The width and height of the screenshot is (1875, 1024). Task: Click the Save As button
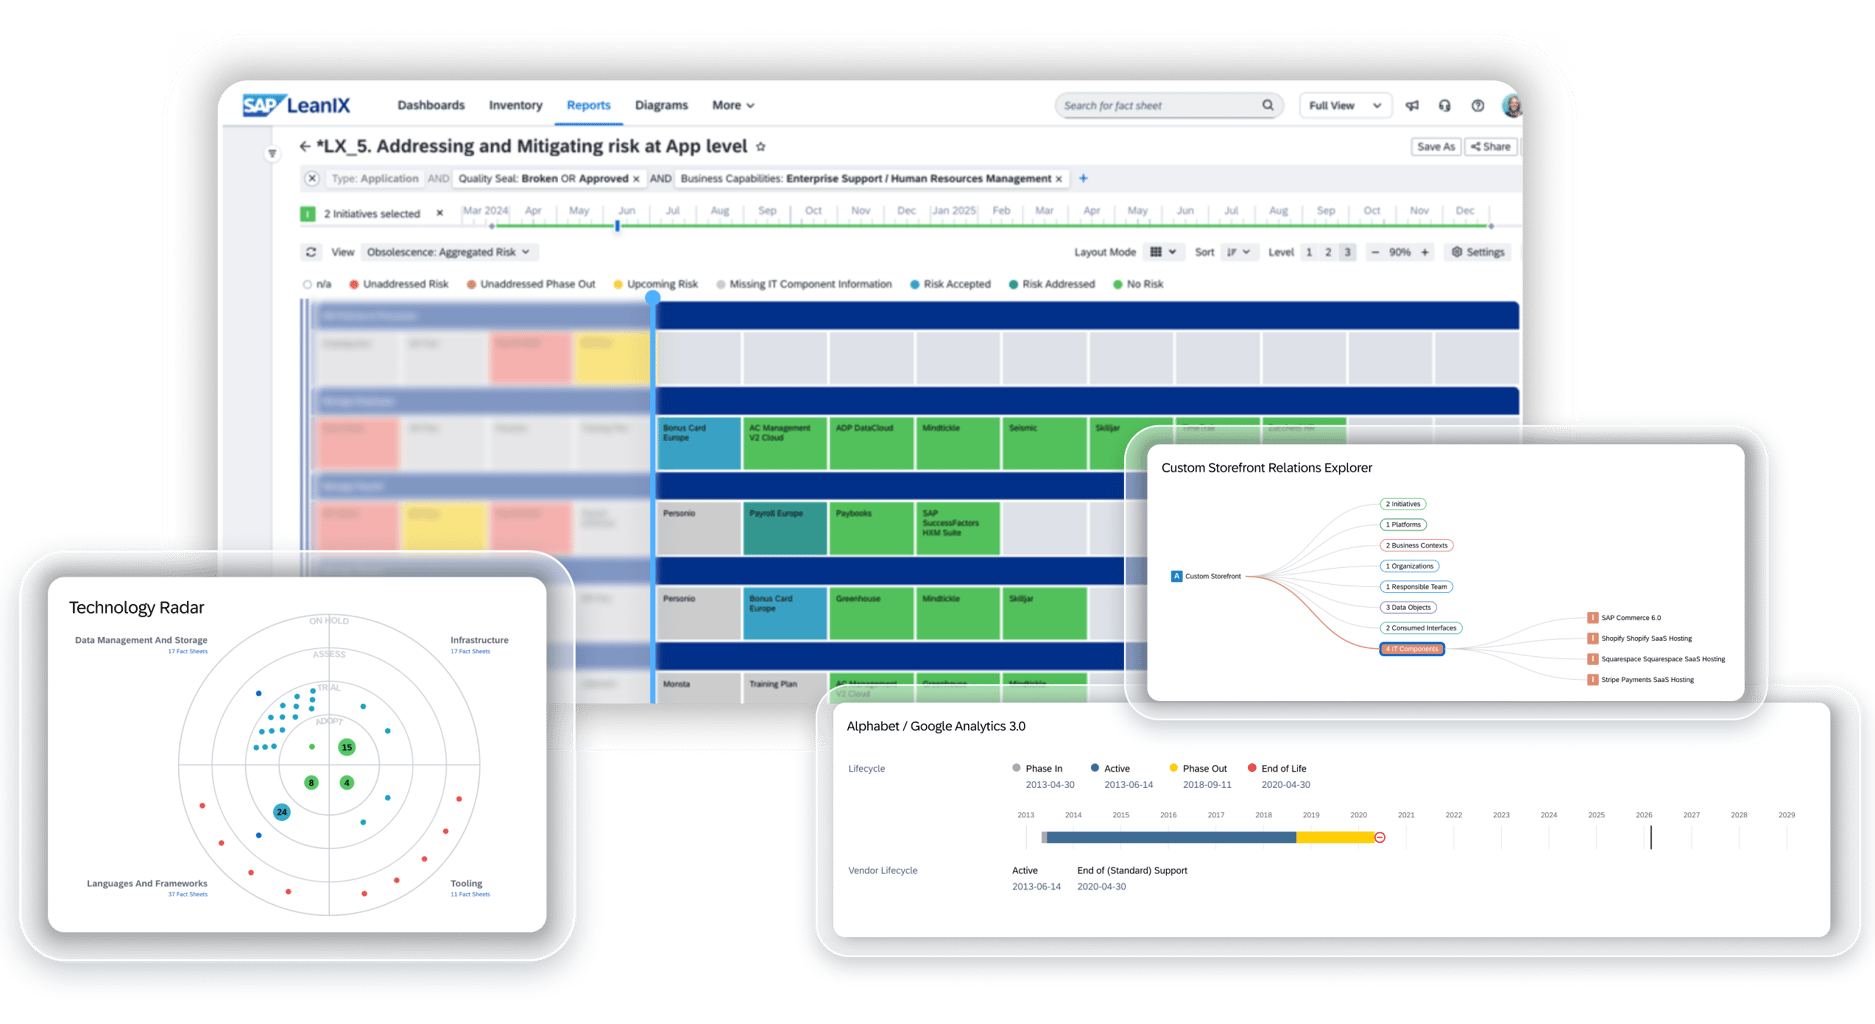[x=1436, y=147]
